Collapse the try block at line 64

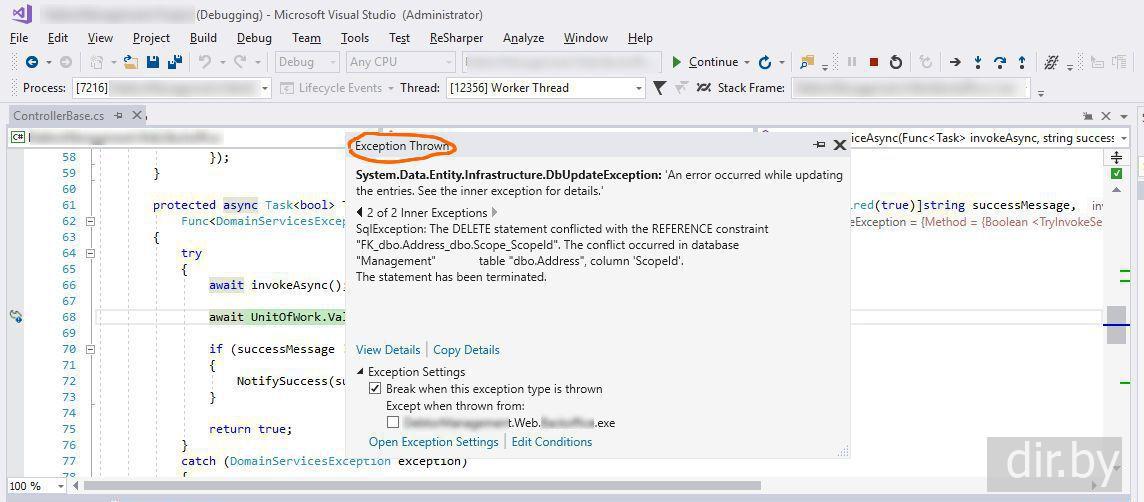pos(90,253)
